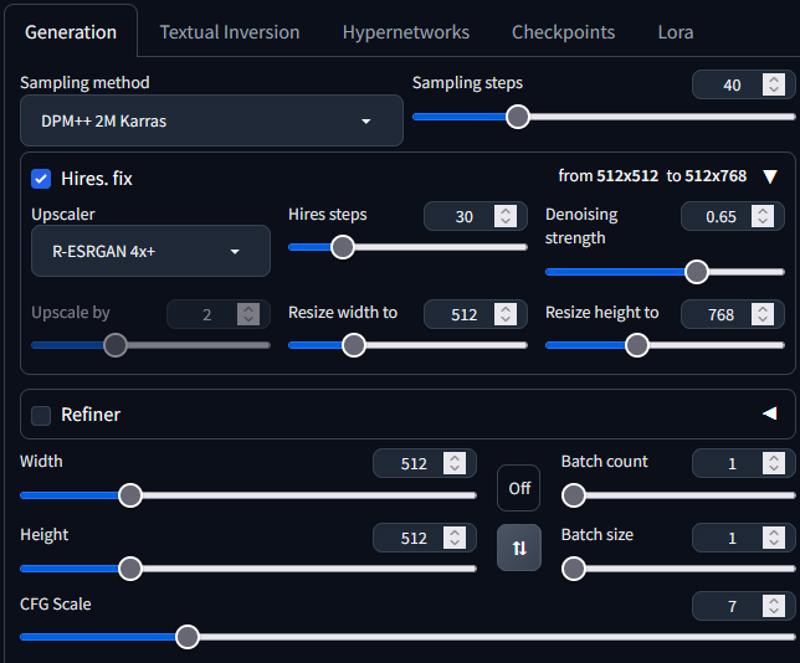This screenshot has width=800, height=663.
Task: Swap width and height with arrows button
Action: (519, 548)
